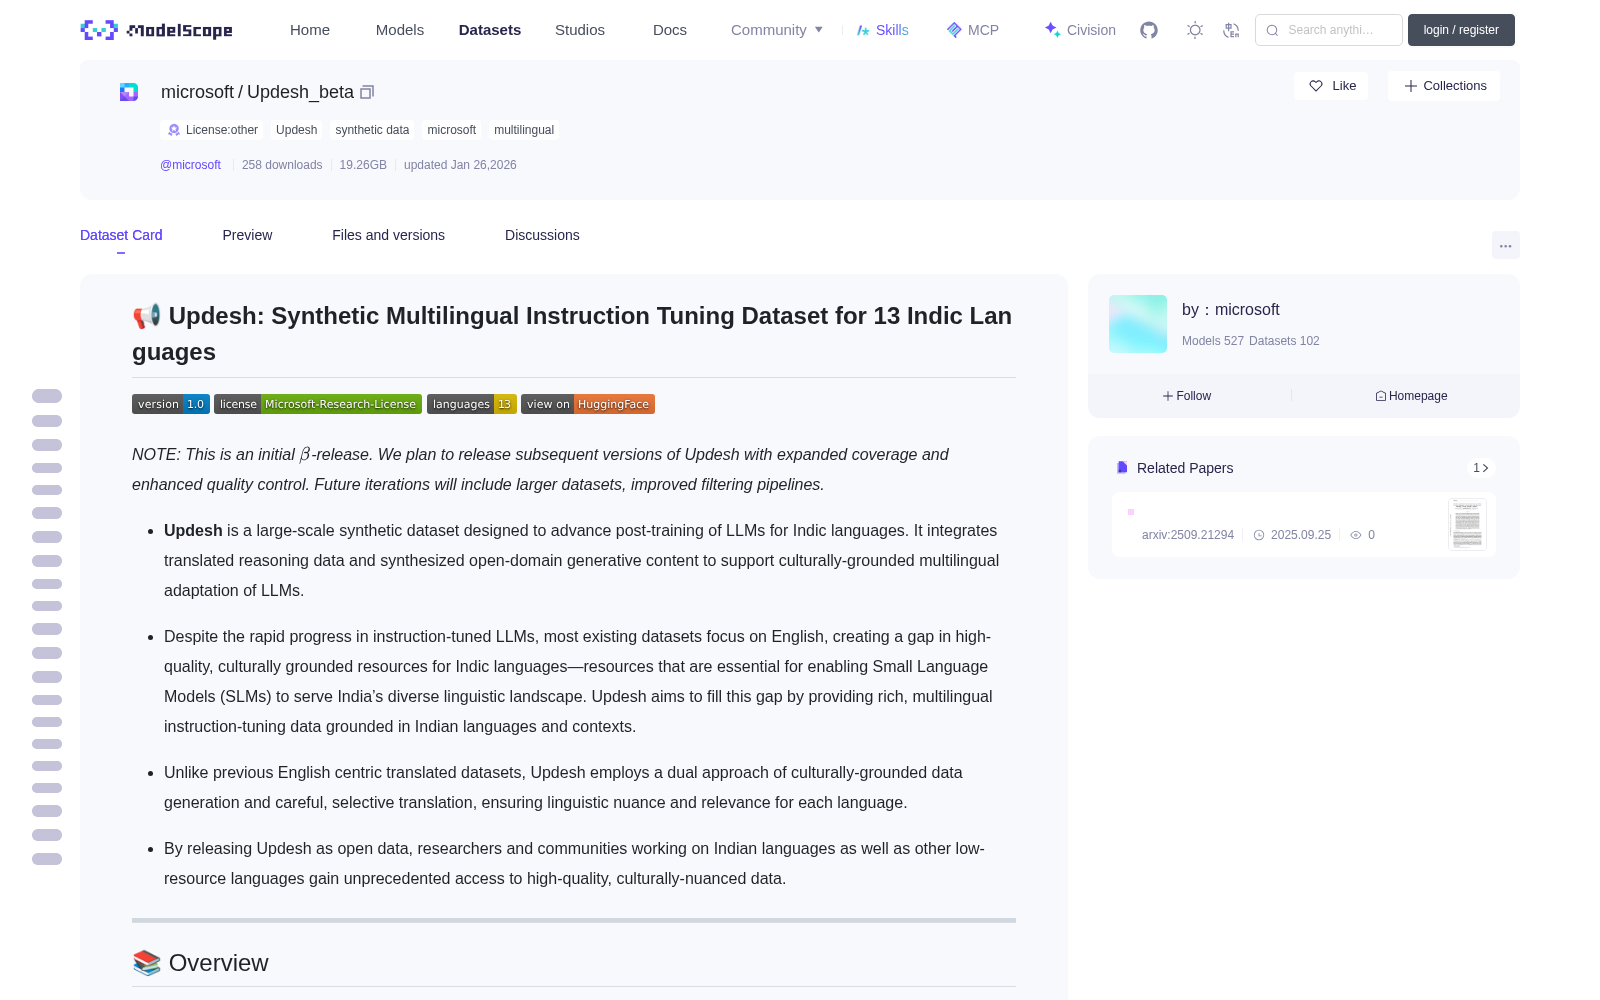Viewport: 1600px width, 1000px height.
Task: Open the arXiv paper thumbnail preview
Action: (1468, 524)
